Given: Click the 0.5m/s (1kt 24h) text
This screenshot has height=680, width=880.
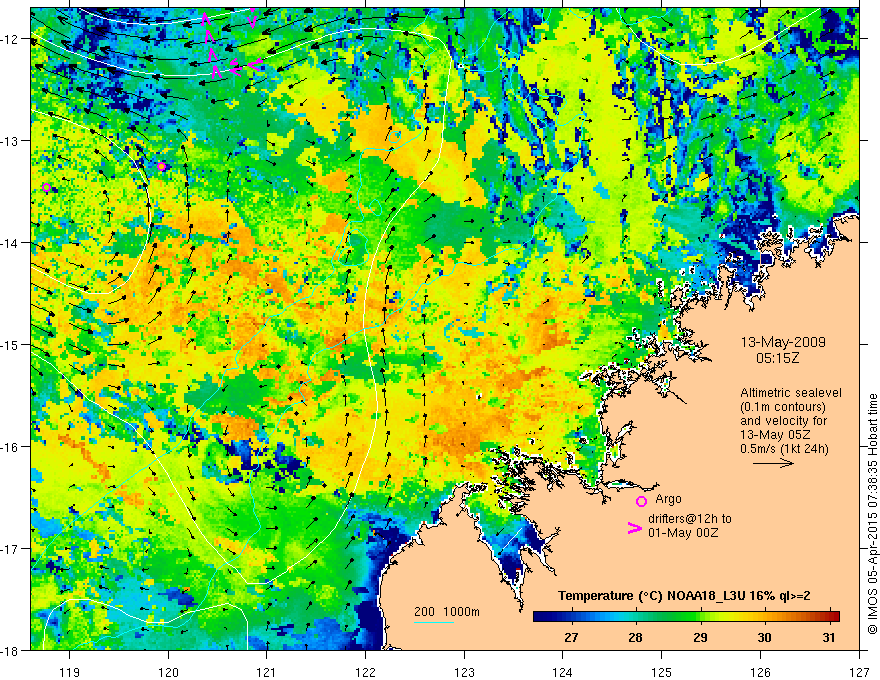Looking at the screenshot, I should tap(784, 448).
